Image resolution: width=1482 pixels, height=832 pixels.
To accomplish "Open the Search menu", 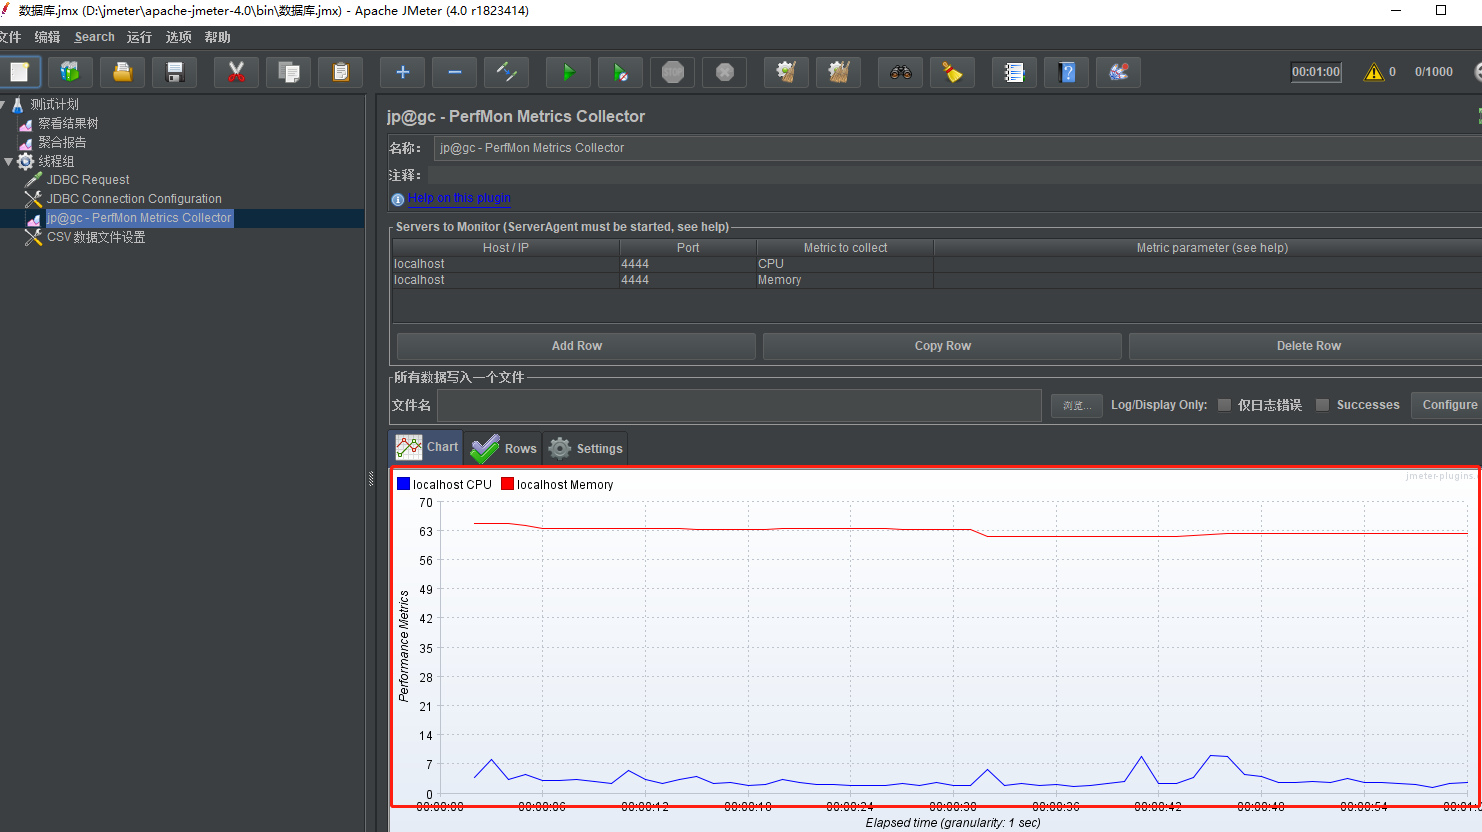I will 94,37.
